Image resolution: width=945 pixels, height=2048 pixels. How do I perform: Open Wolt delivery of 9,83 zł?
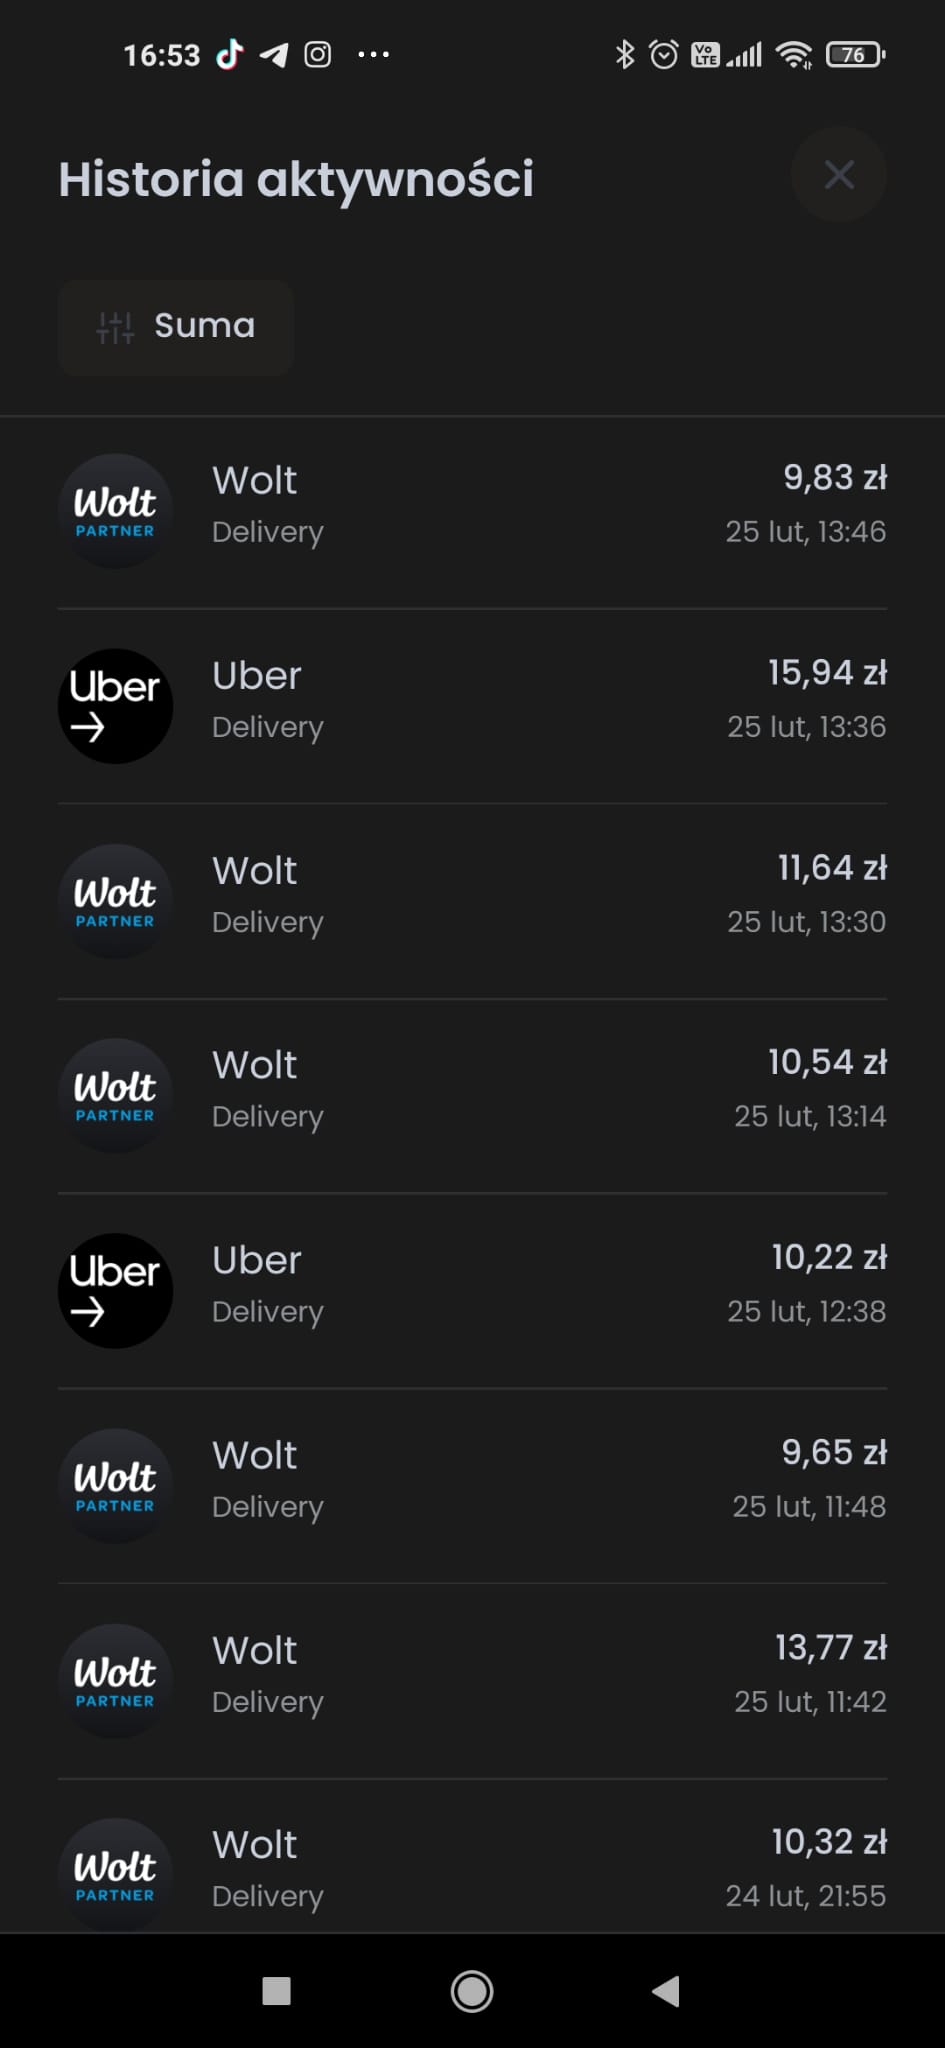[x=472, y=511]
